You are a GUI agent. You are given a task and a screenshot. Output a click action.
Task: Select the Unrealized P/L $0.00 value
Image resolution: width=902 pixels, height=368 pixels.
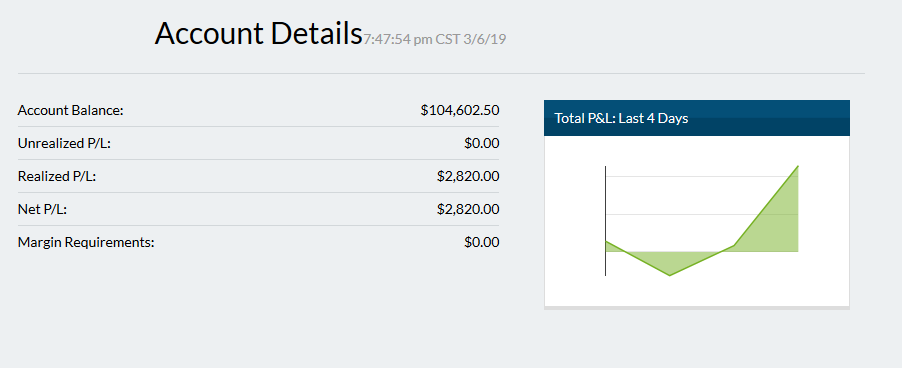pos(481,143)
